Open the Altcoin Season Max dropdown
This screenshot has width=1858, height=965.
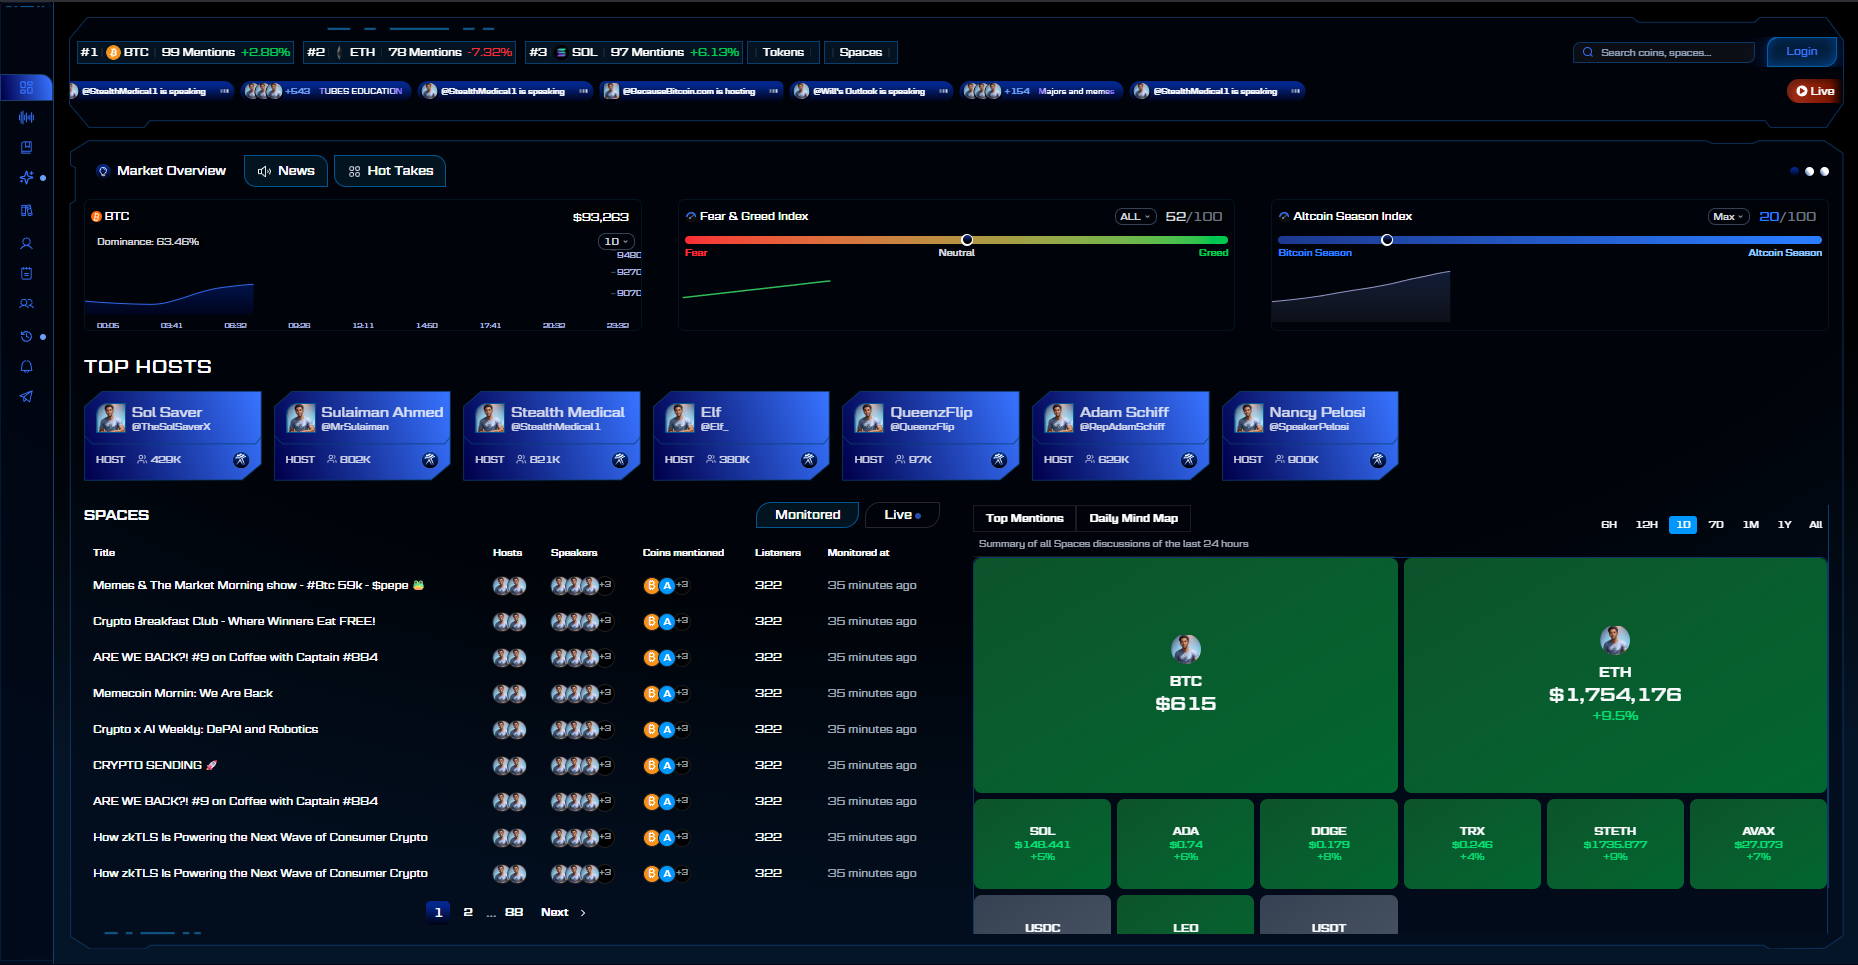[1728, 217]
